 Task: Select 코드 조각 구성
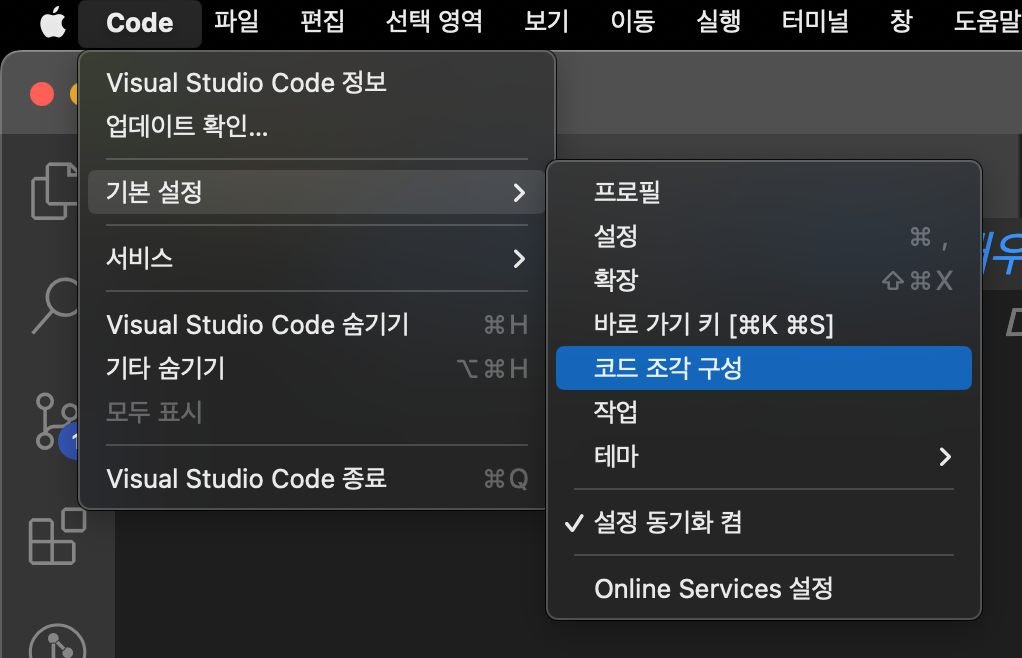(x=763, y=368)
